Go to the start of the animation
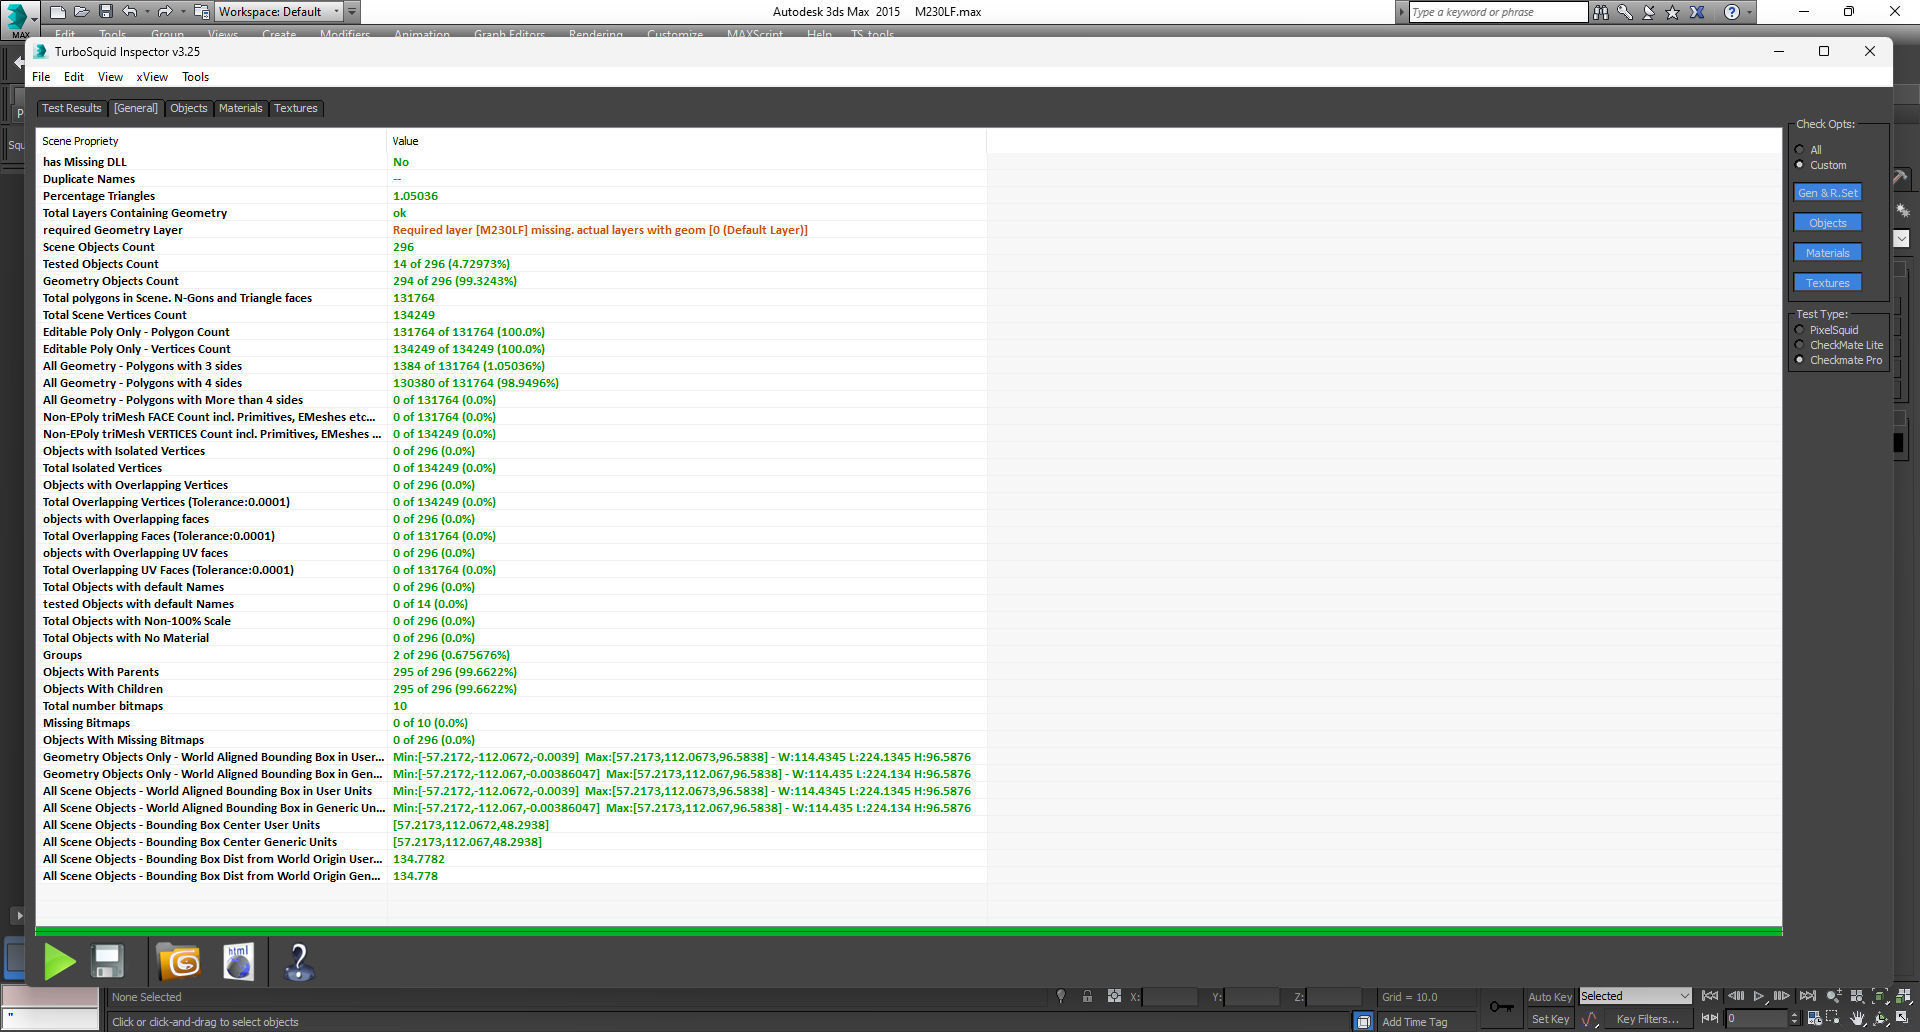This screenshot has width=1920, height=1032. [x=1710, y=996]
